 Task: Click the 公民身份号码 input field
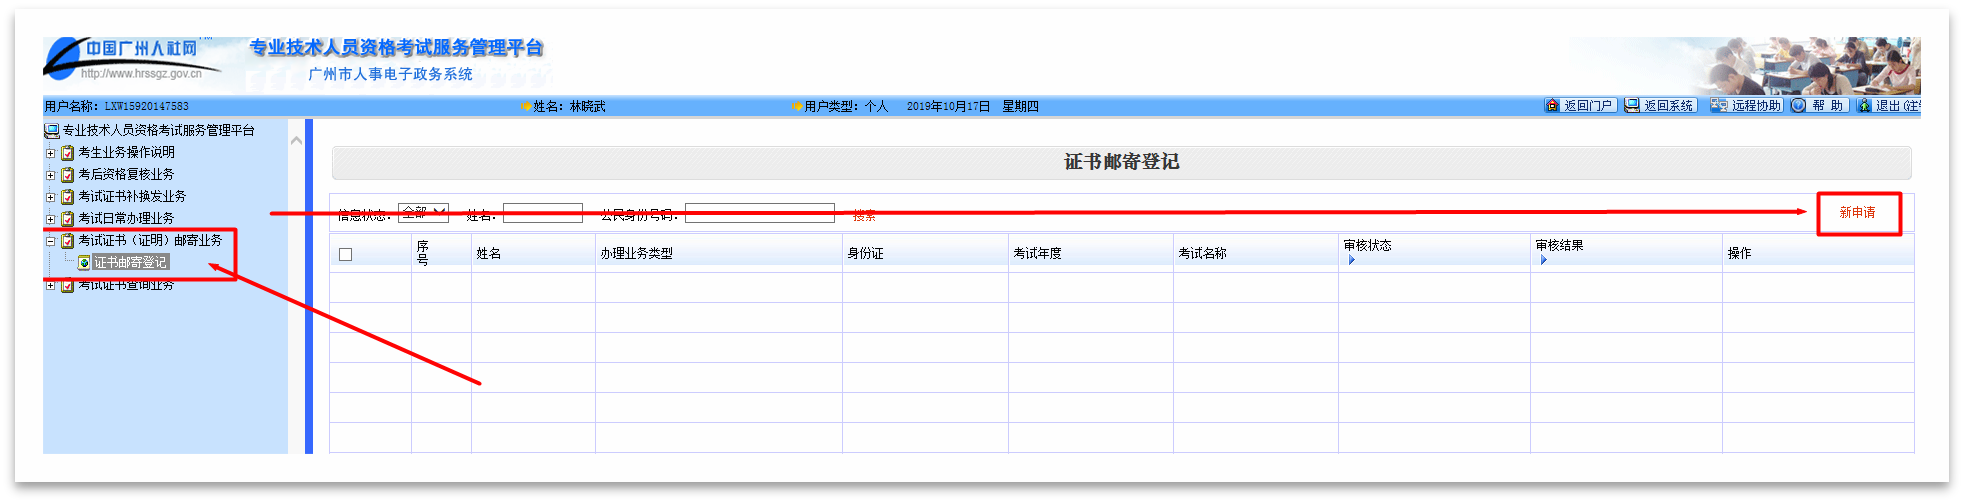tap(759, 213)
